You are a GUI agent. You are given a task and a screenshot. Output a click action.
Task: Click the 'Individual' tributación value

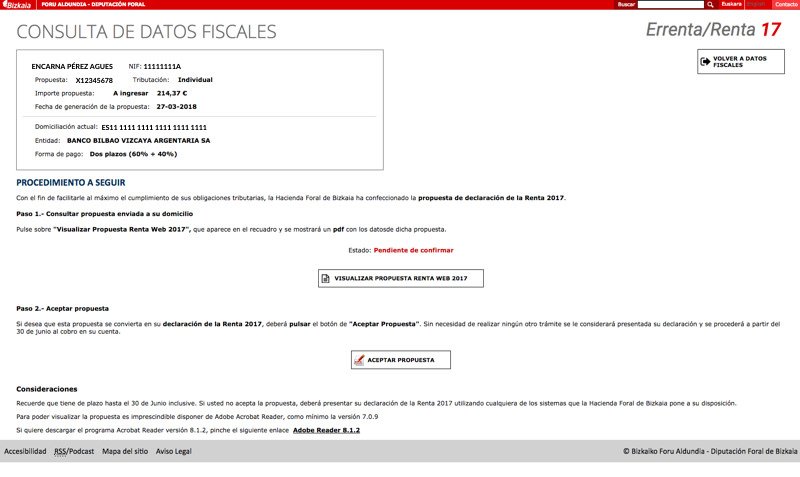[195, 80]
